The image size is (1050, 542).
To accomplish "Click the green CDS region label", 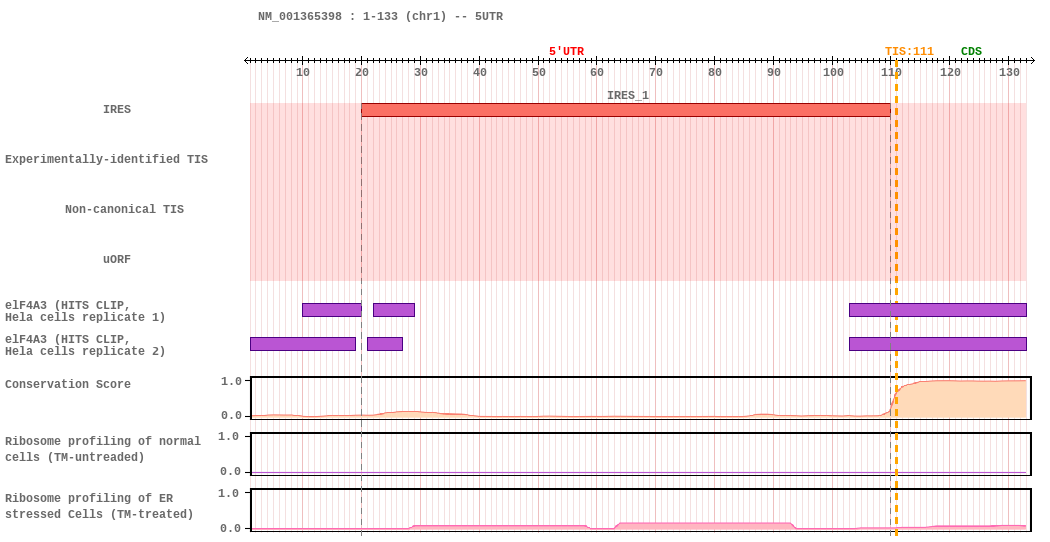I will (971, 52).
